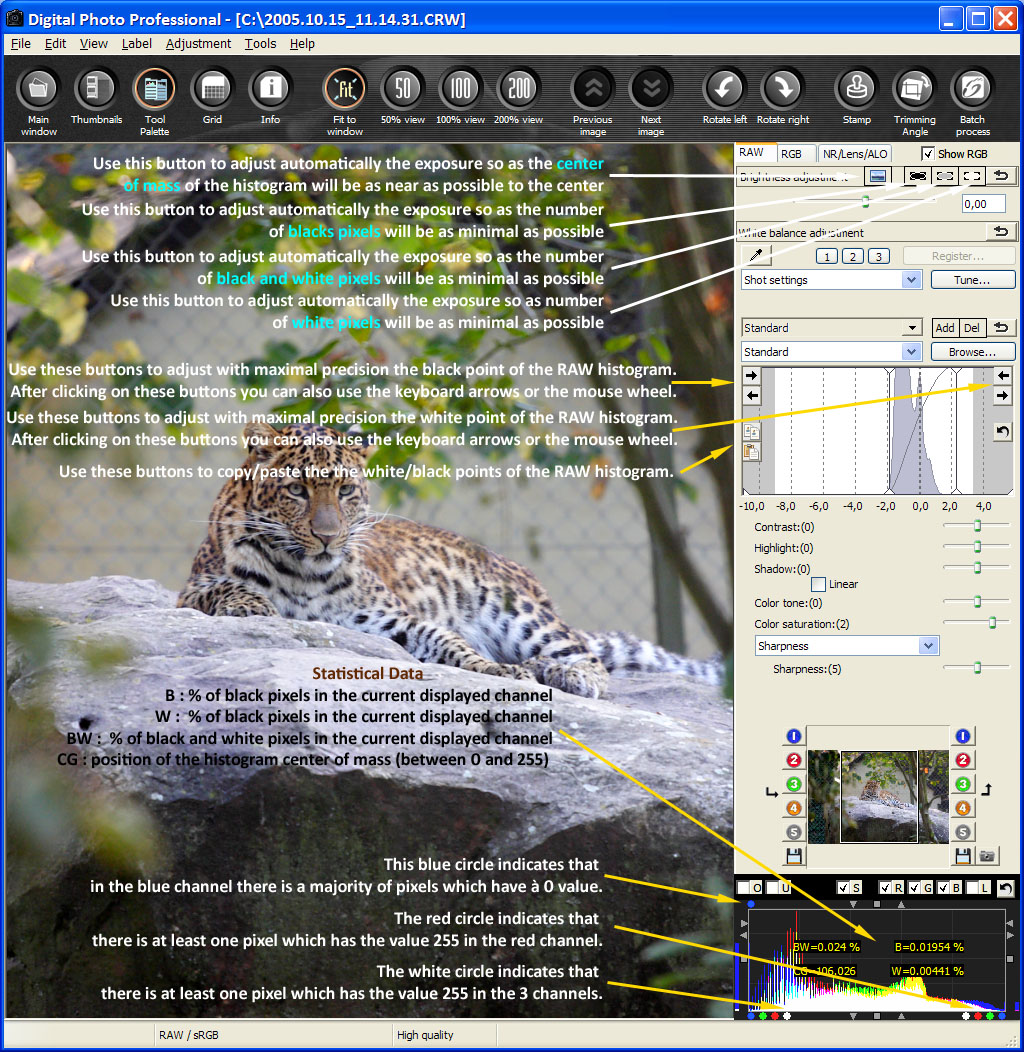This screenshot has height=1052, width=1024.
Task: Open the Adjustment menu
Action: point(199,44)
